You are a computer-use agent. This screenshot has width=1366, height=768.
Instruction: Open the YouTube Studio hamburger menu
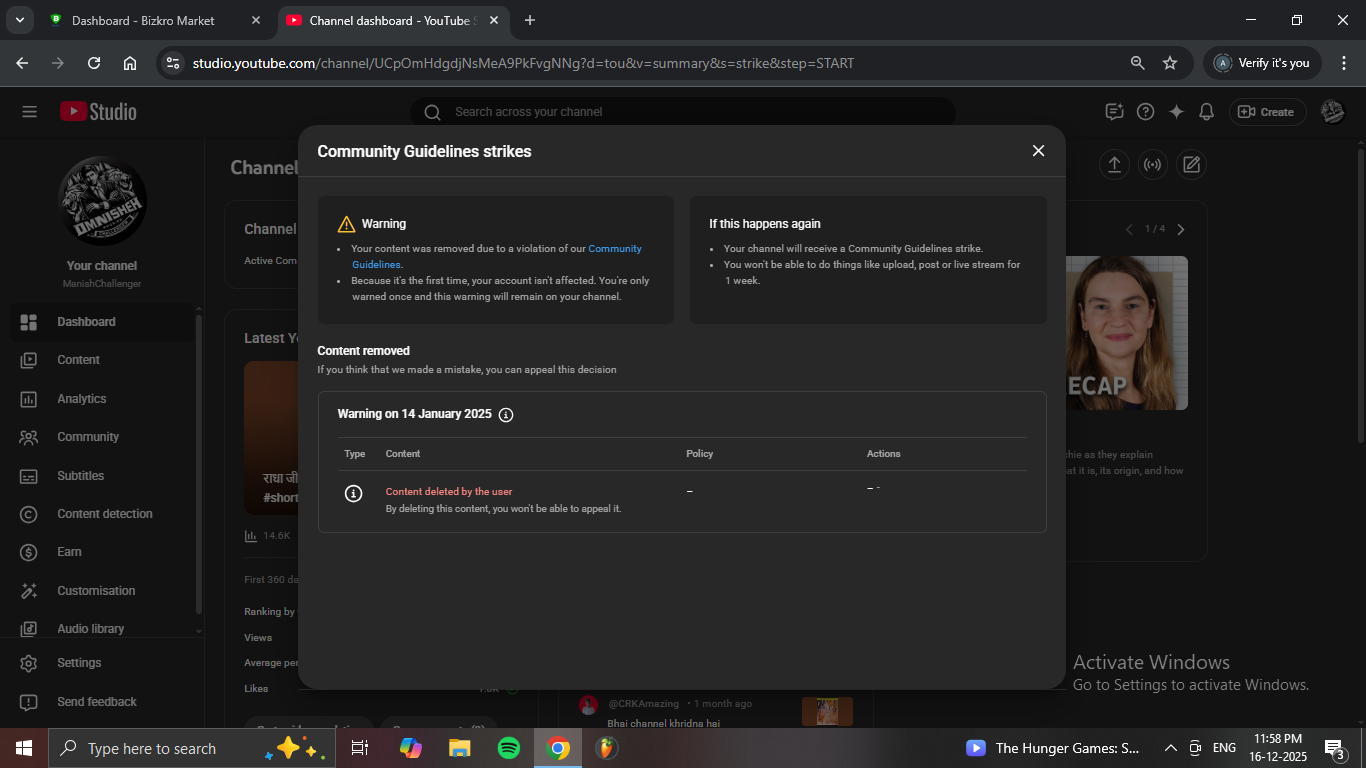(29, 112)
